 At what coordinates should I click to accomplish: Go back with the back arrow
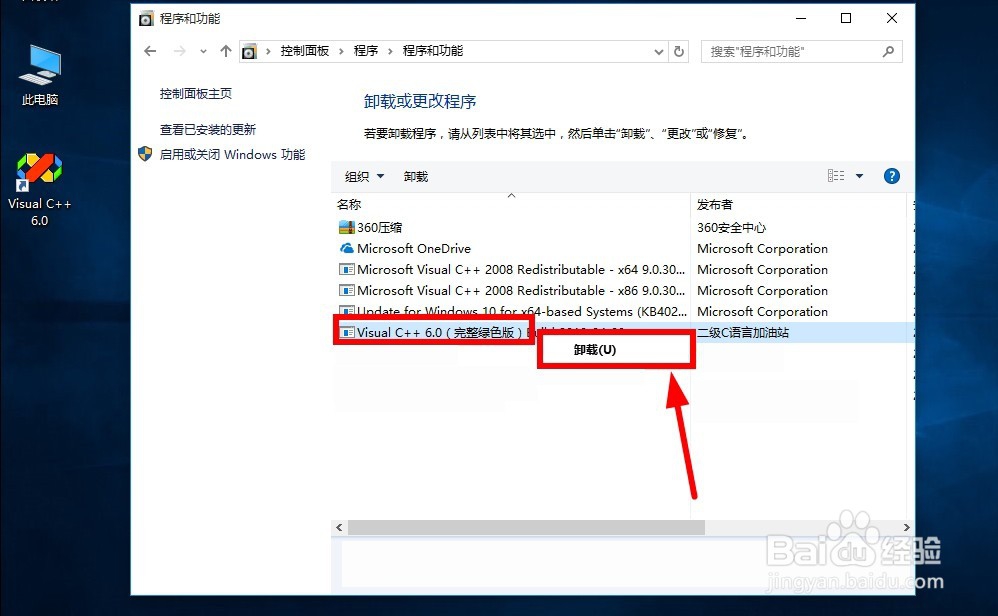pos(150,51)
